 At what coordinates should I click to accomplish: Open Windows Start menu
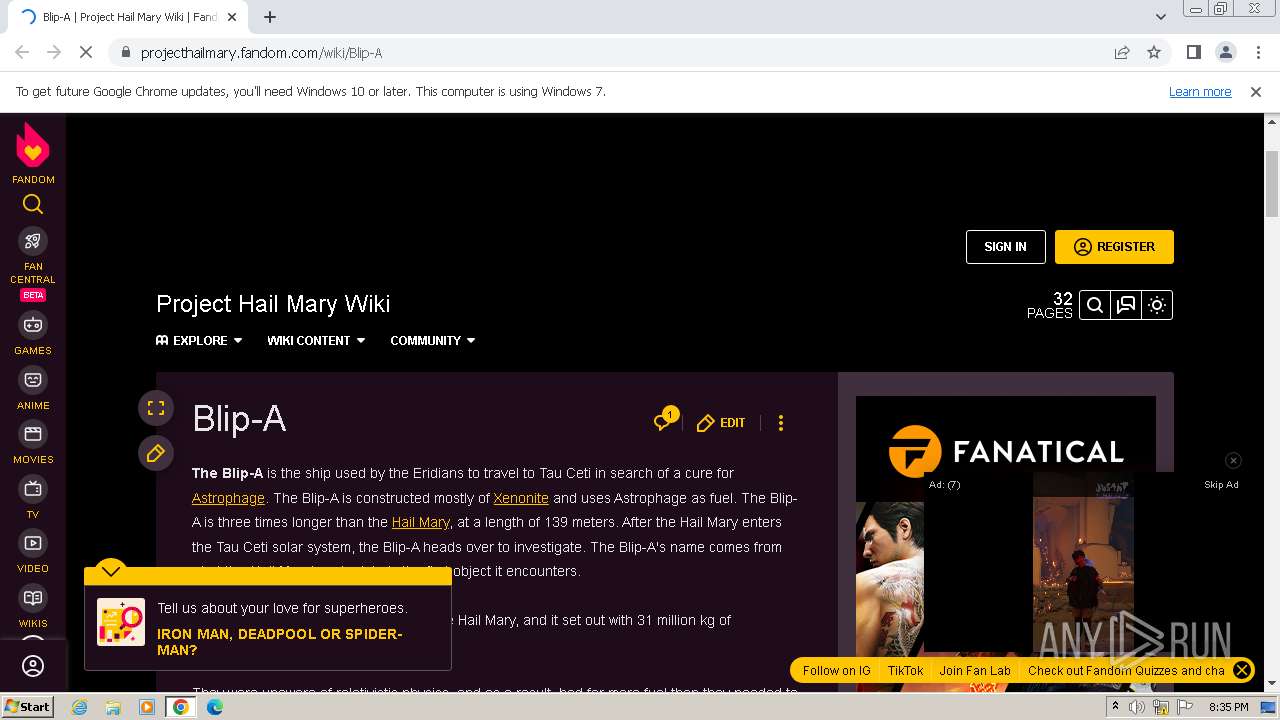[x=28, y=707]
